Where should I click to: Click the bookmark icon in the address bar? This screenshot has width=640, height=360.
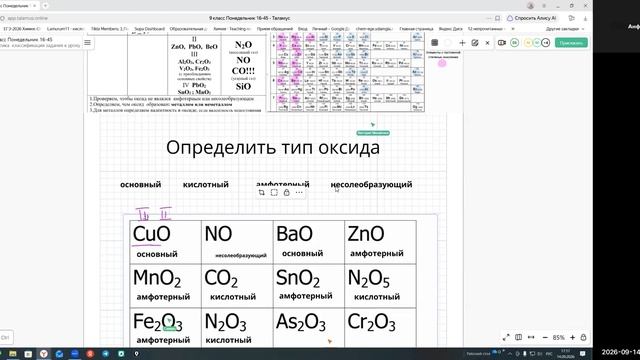pyautogui.click(x=498, y=18)
